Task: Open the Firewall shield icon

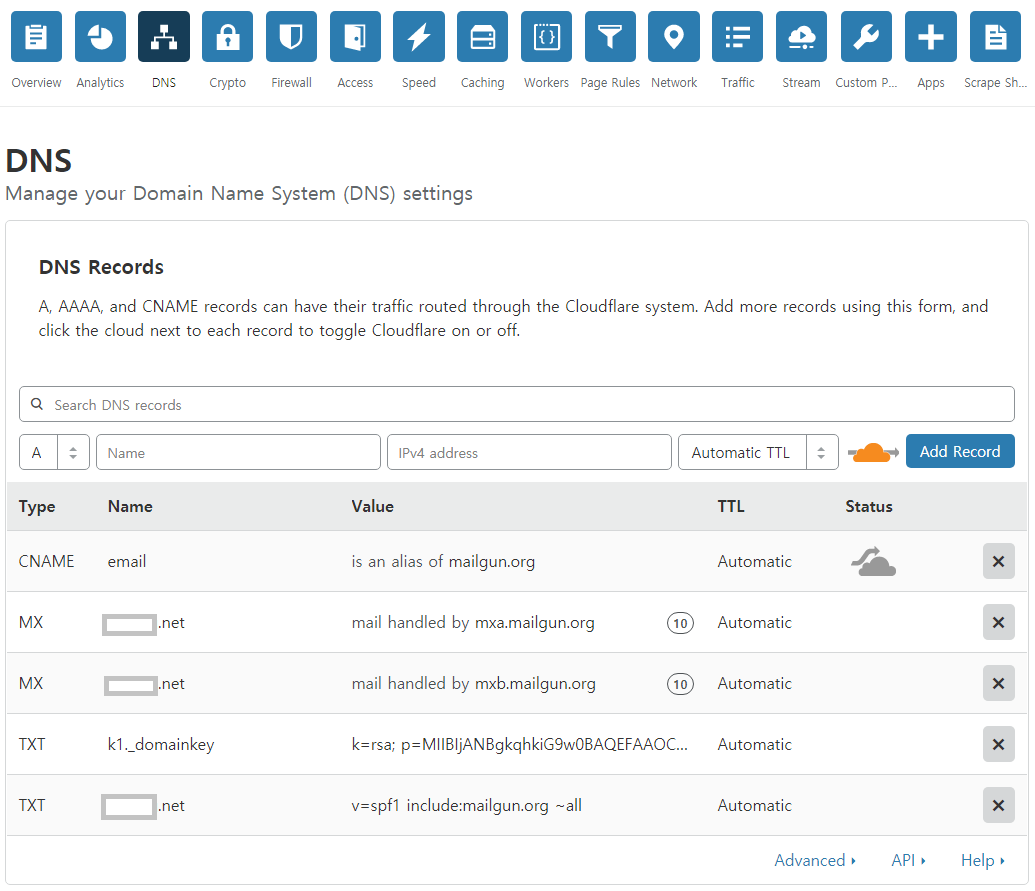Action: (291, 36)
